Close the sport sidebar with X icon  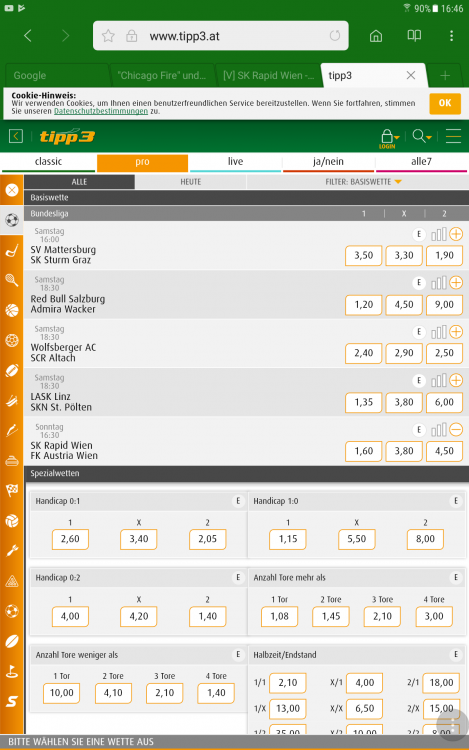[x=12, y=190]
